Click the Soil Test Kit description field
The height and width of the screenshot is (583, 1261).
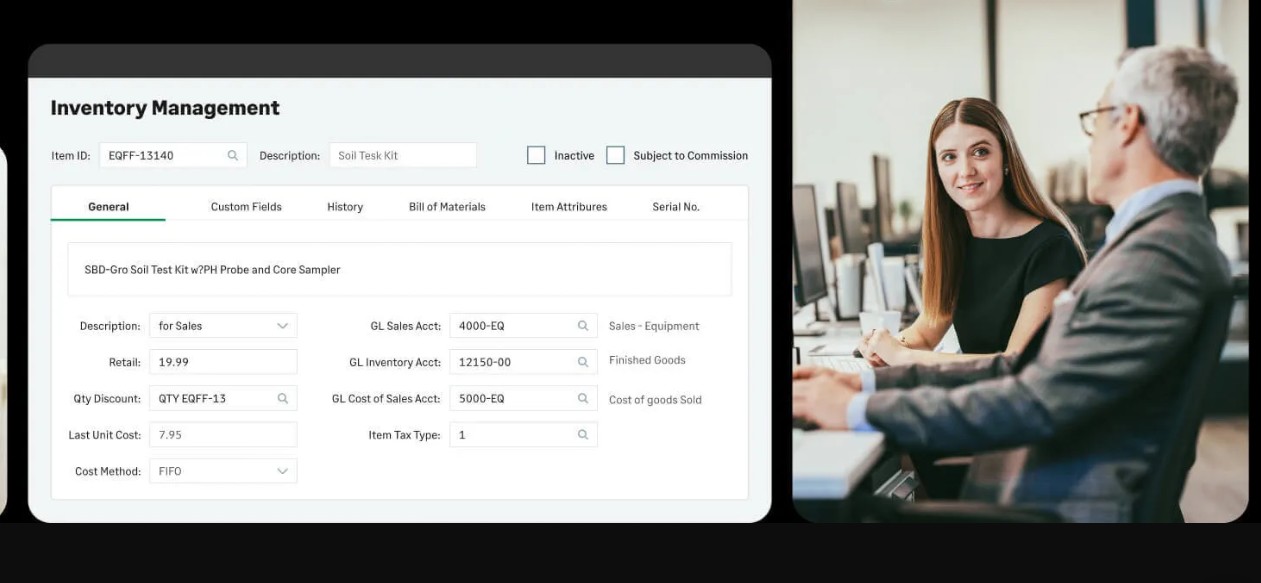(x=402, y=156)
